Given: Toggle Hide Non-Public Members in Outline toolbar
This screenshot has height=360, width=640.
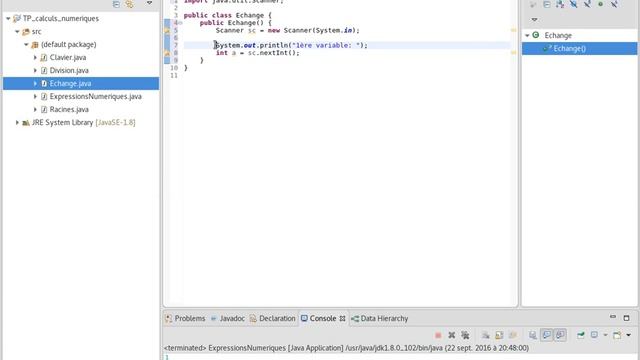Looking at the screenshot, I should [600, 4].
